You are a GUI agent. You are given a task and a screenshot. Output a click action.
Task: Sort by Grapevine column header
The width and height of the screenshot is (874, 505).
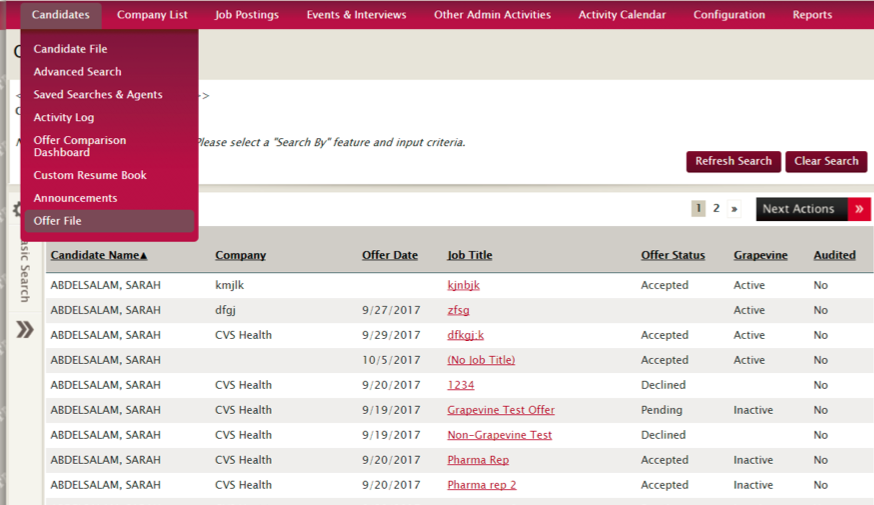pos(760,255)
